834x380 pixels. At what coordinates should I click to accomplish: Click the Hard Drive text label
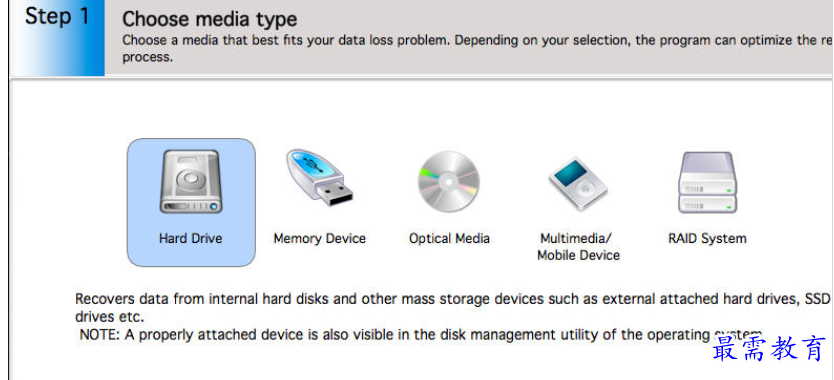tap(190, 238)
